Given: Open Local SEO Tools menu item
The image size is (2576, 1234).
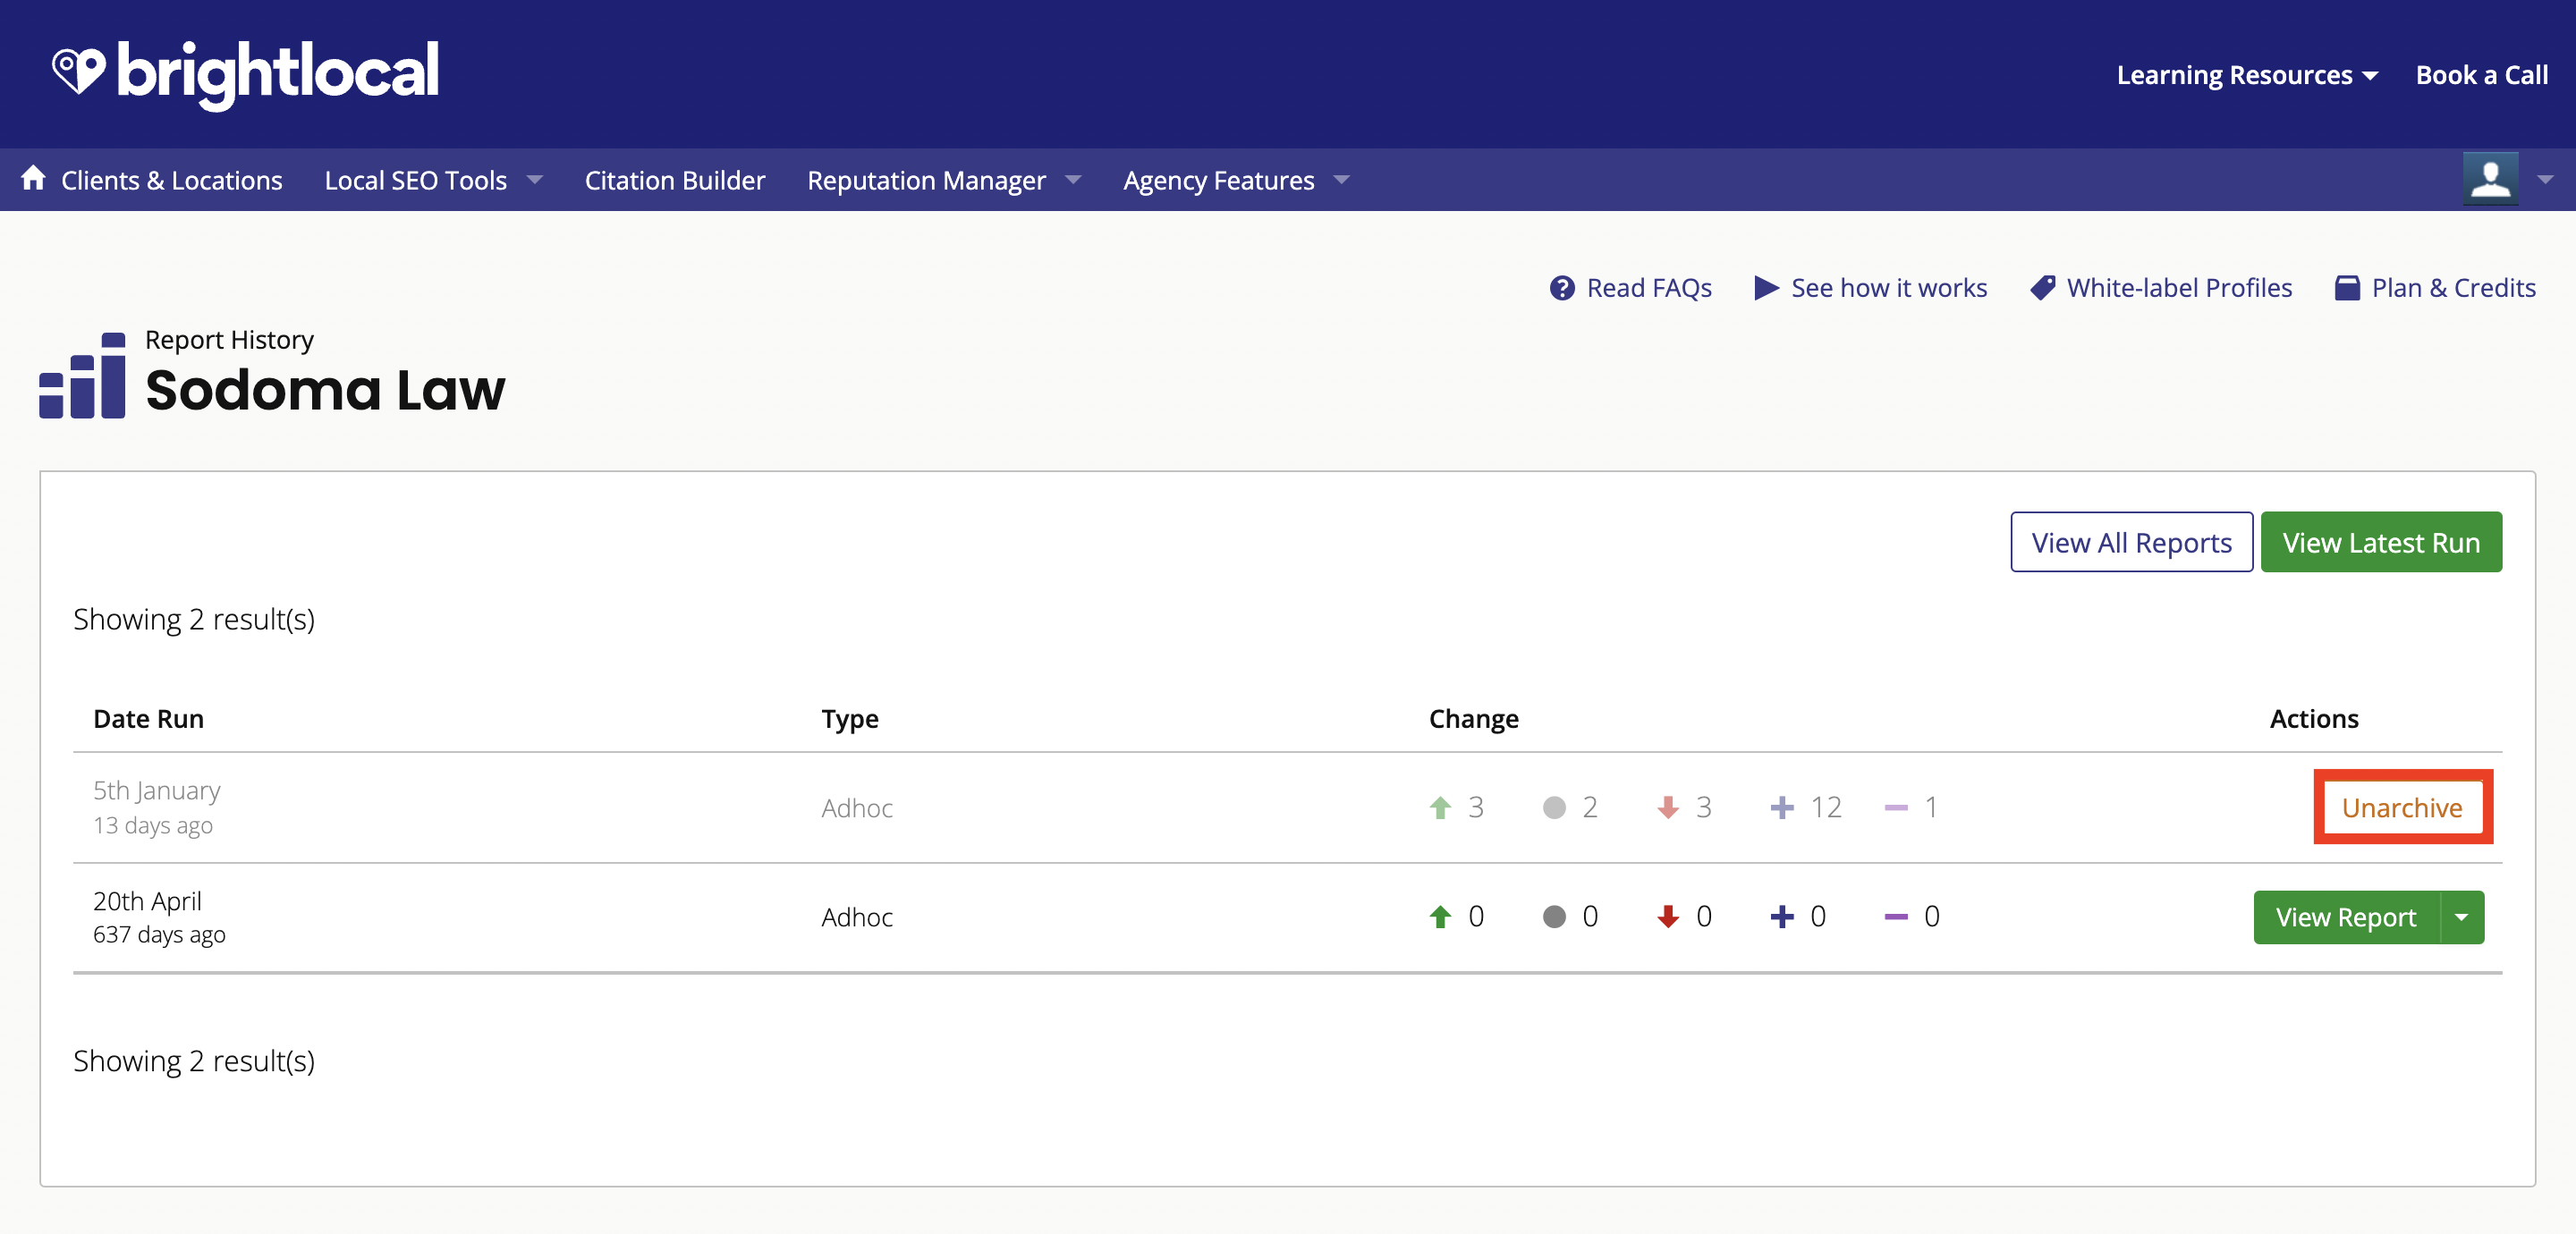Looking at the screenshot, I should point(416,180).
